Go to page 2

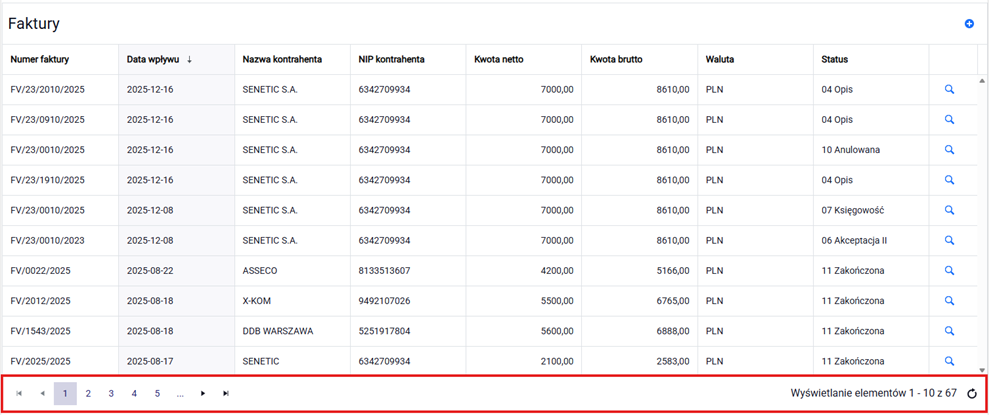coord(88,393)
